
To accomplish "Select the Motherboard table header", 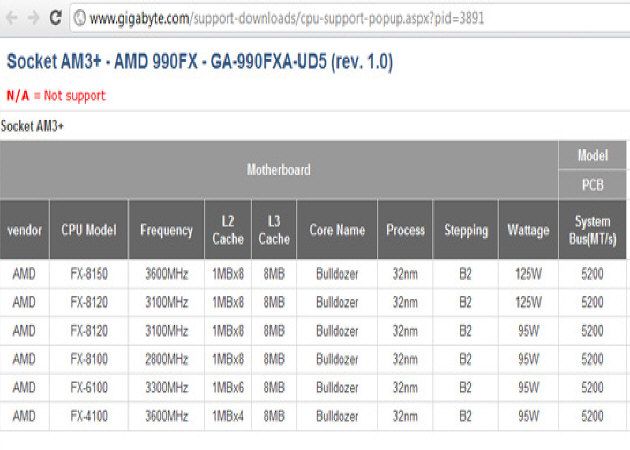I will pyautogui.click(x=278, y=170).
